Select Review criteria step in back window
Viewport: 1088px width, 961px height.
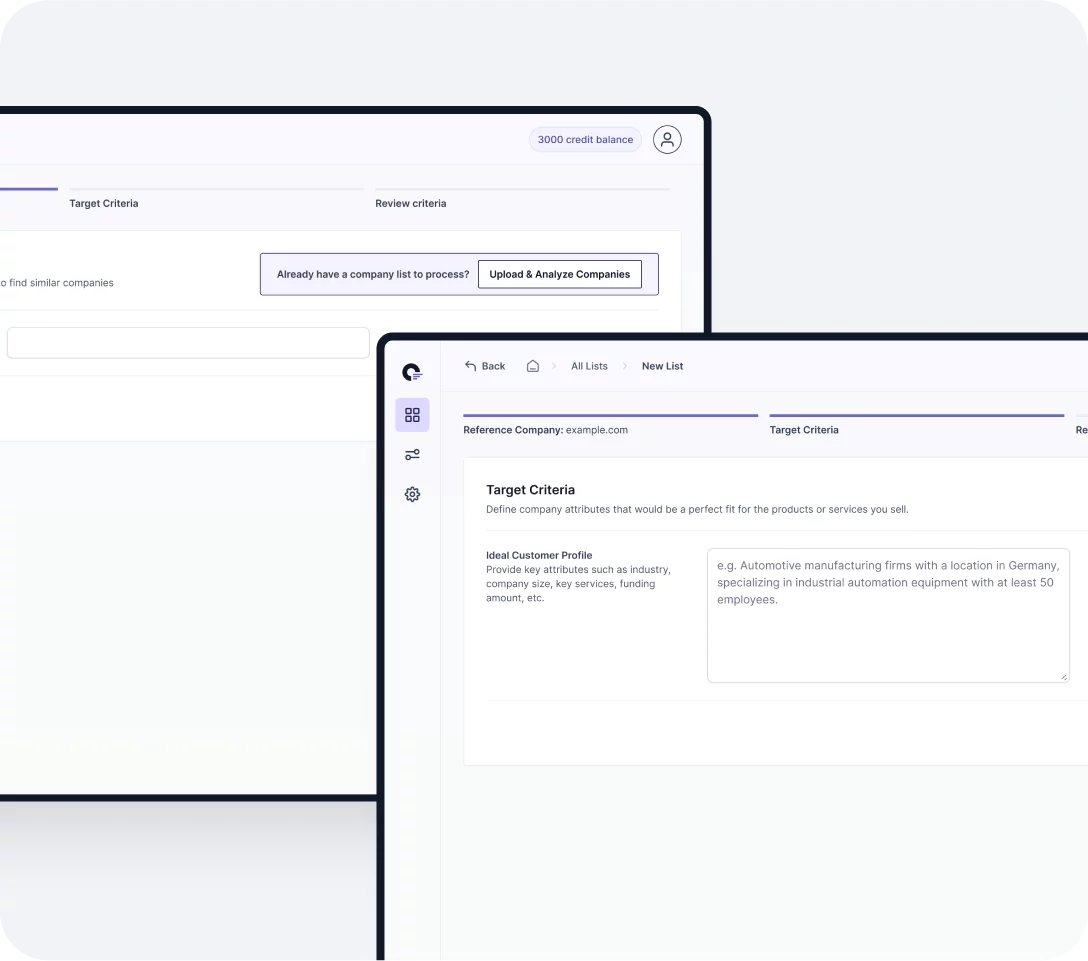(x=411, y=203)
